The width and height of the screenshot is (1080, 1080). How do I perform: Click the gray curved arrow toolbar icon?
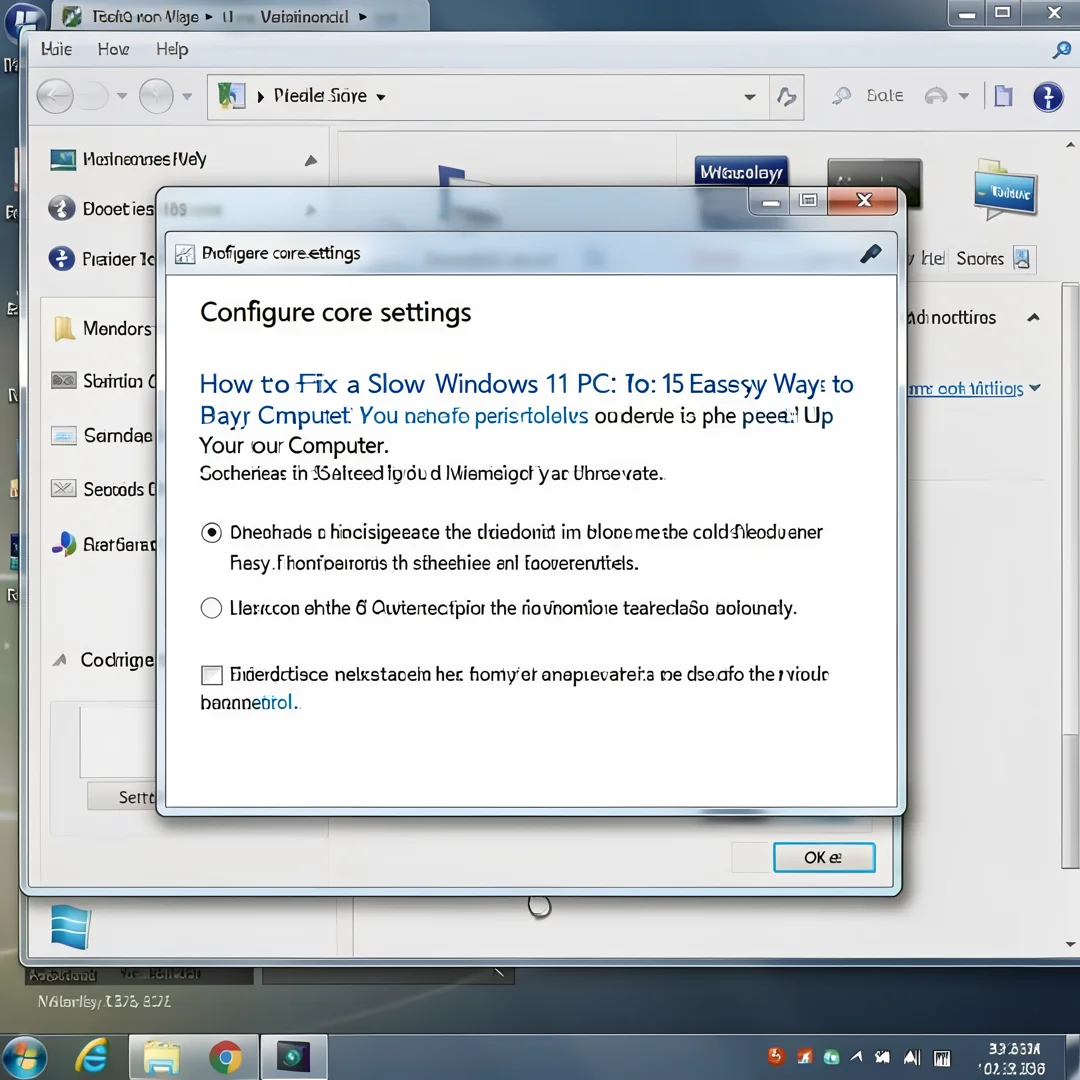[935, 96]
